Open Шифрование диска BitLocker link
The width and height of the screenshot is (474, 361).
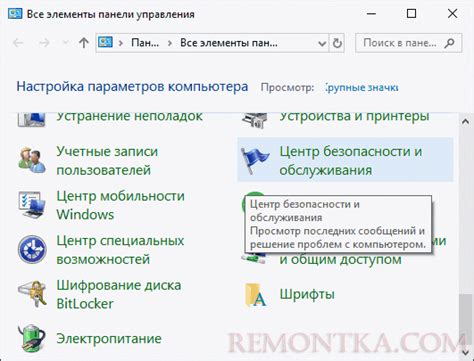[x=119, y=294]
